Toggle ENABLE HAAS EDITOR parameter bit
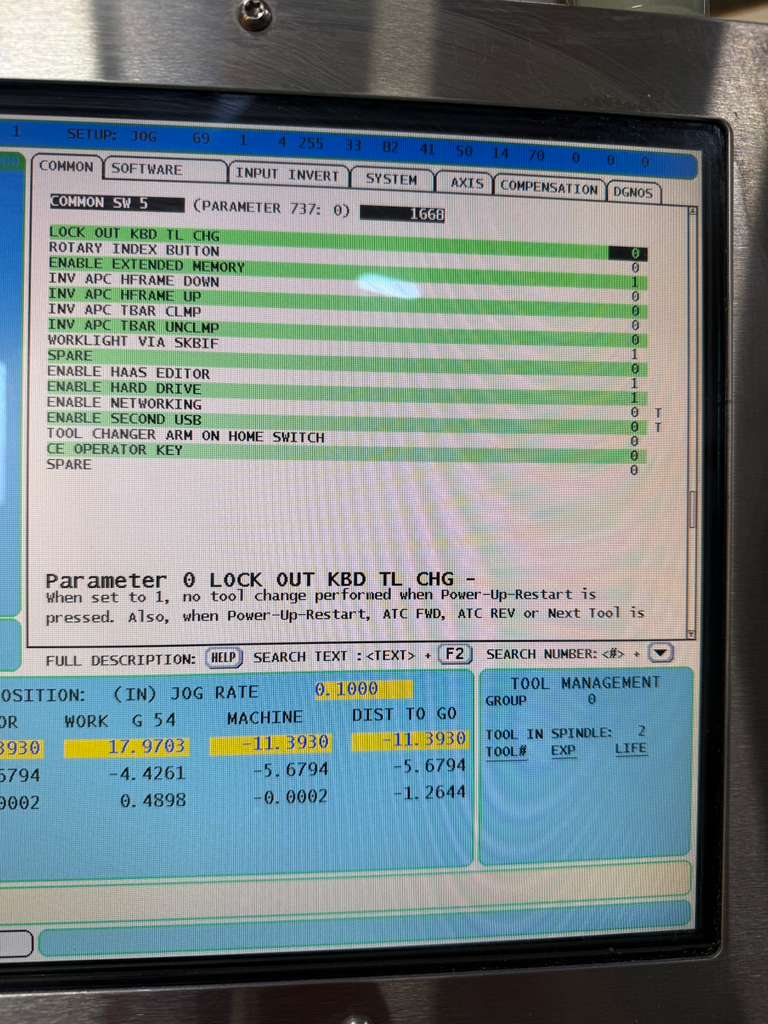Viewport: 768px width, 1024px height. (x=634, y=370)
